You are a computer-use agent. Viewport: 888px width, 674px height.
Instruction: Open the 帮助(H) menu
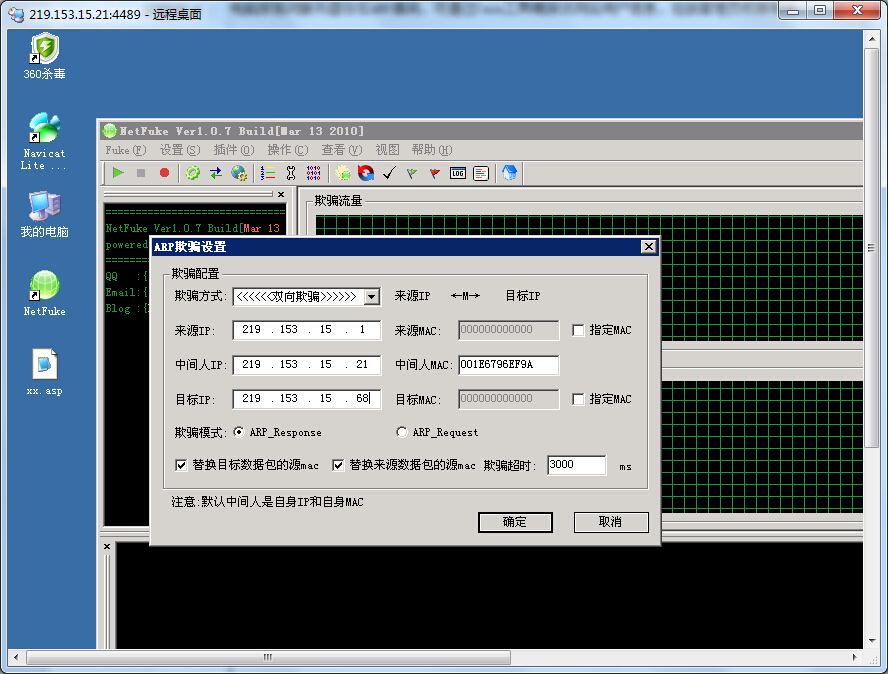click(x=432, y=150)
